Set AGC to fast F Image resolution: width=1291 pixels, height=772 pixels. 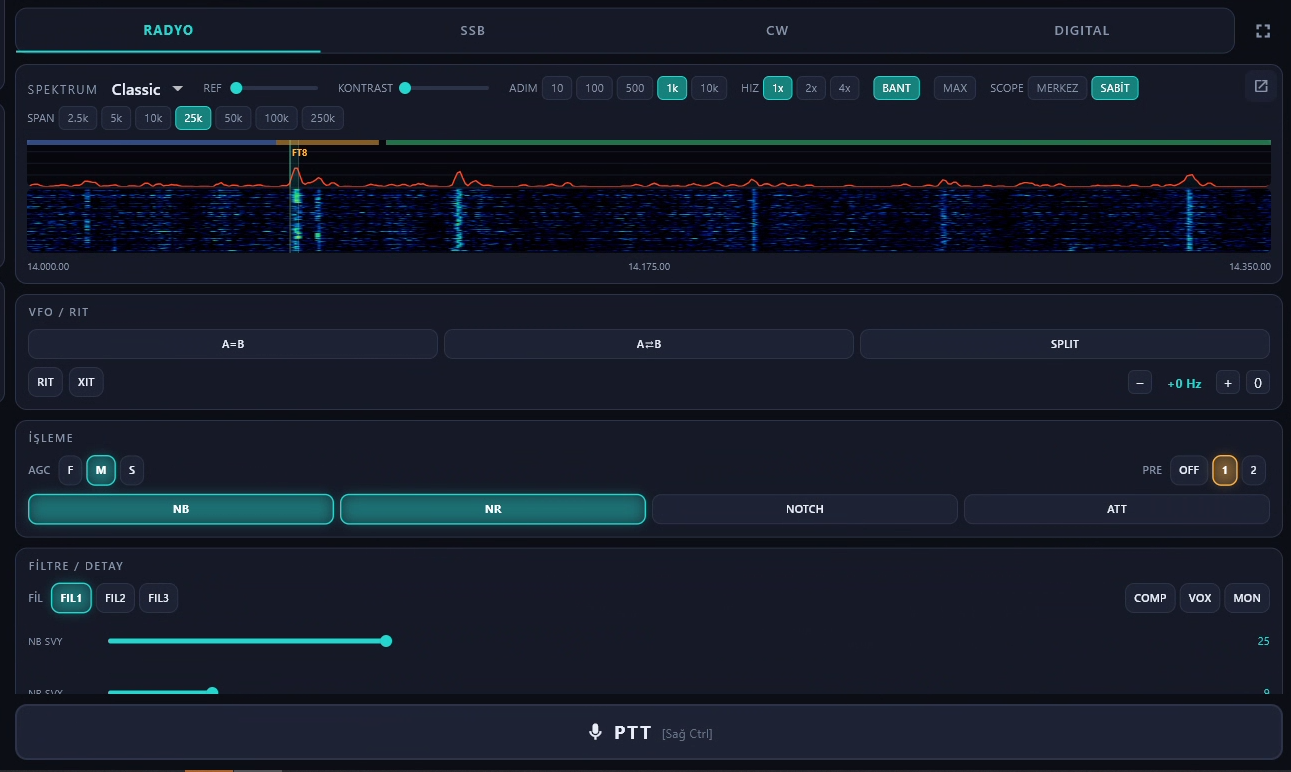[70, 470]
